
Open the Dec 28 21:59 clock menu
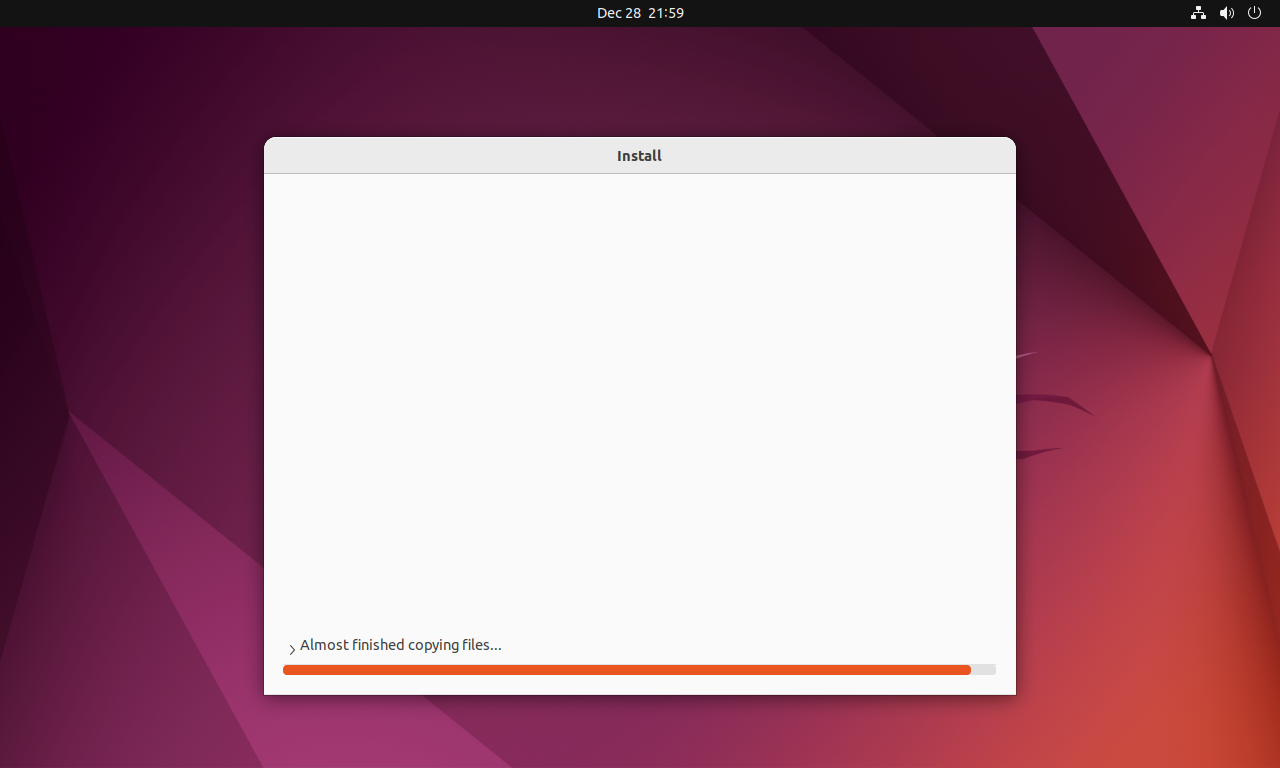pos(640,13)
